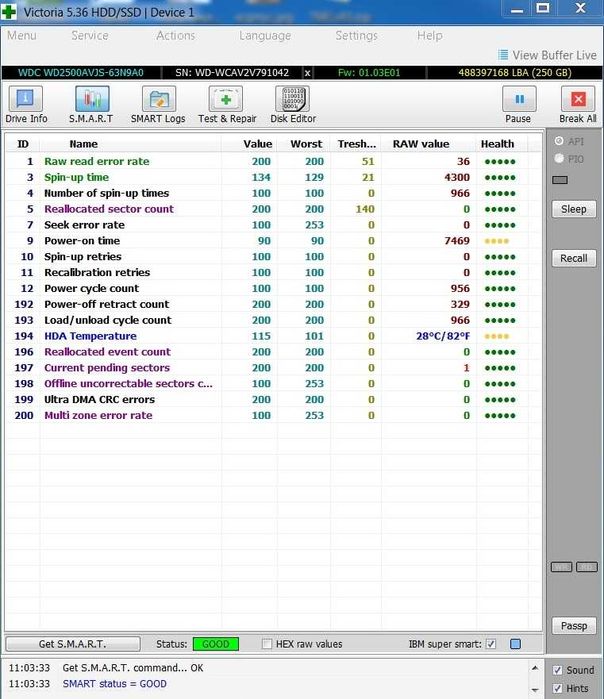Image resolution: width=604 pixels, height=699 pixels.
Task: Open the Service menu
Action: [90, 35]
